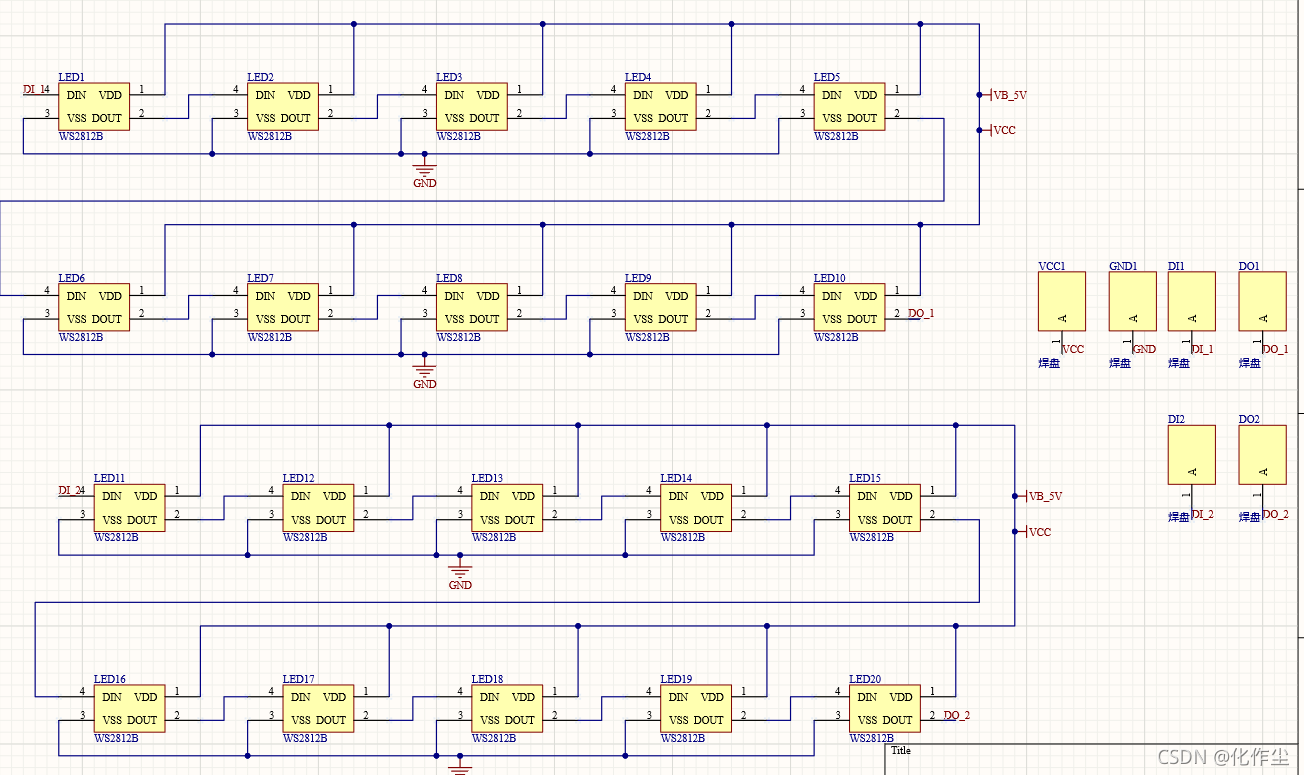Select the DO1 pad component
The height and width of the screenshot is (775, 1304).
click(x=1263, y=301)
